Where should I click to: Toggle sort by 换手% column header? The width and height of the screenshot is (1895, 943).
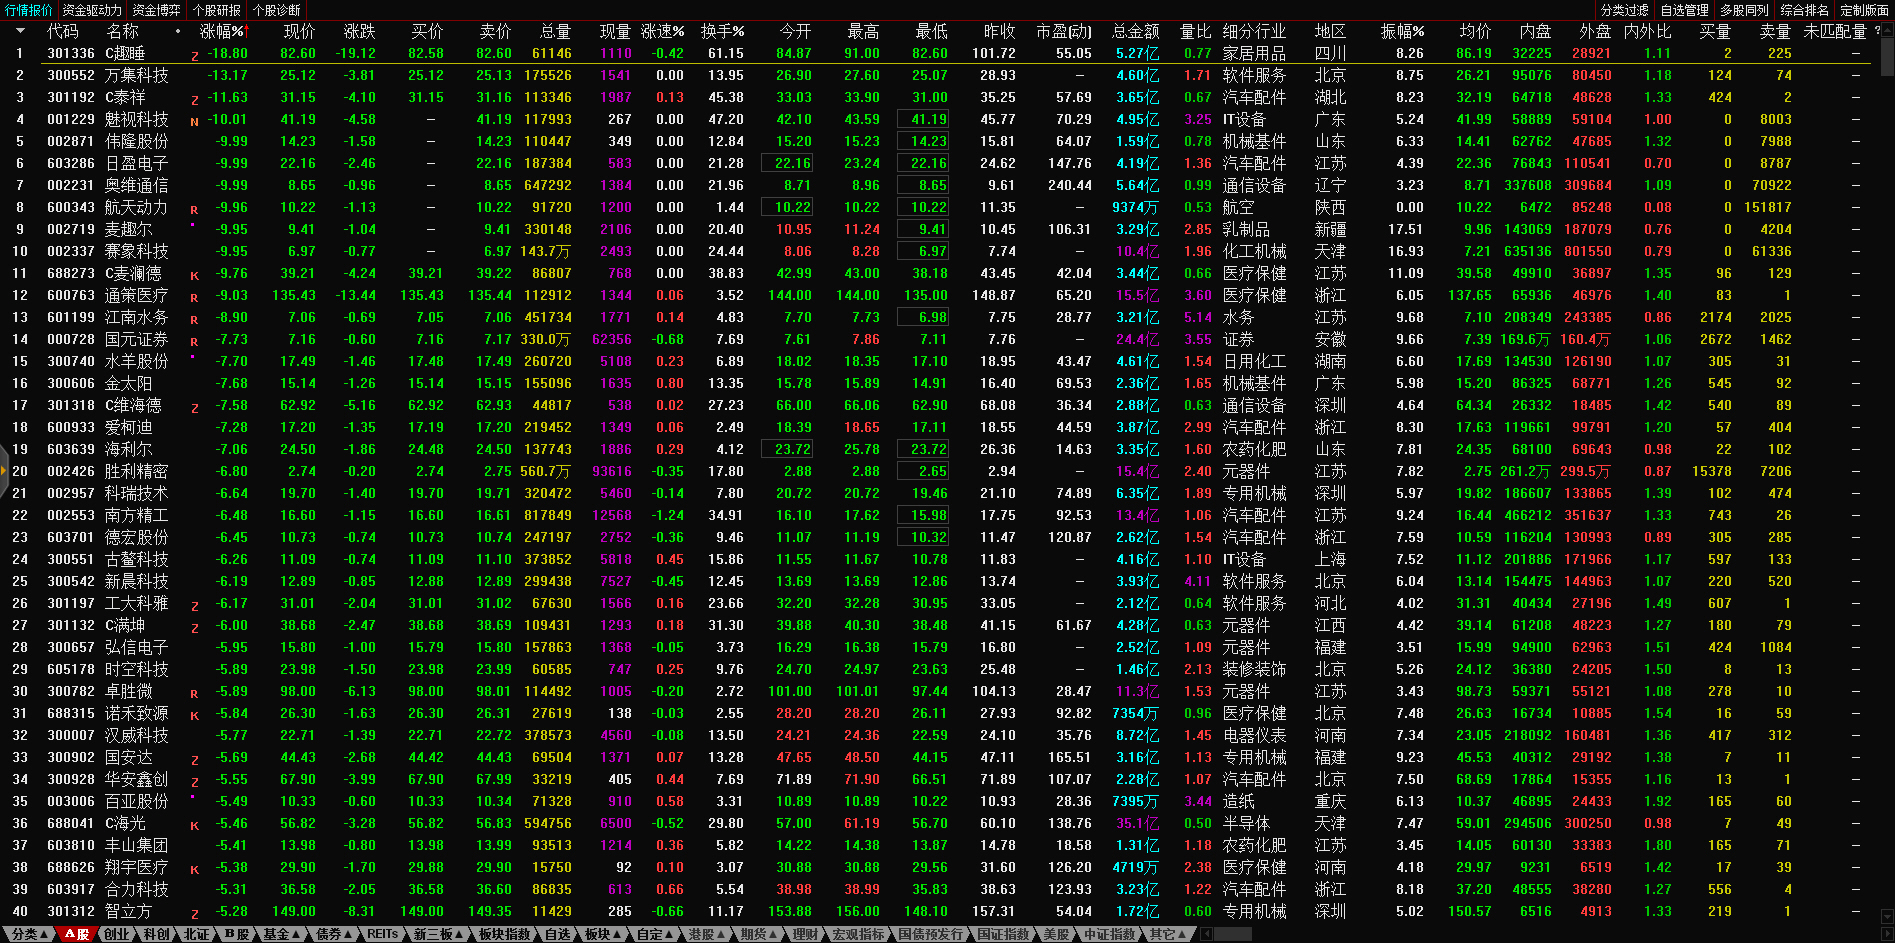(722, 32)
